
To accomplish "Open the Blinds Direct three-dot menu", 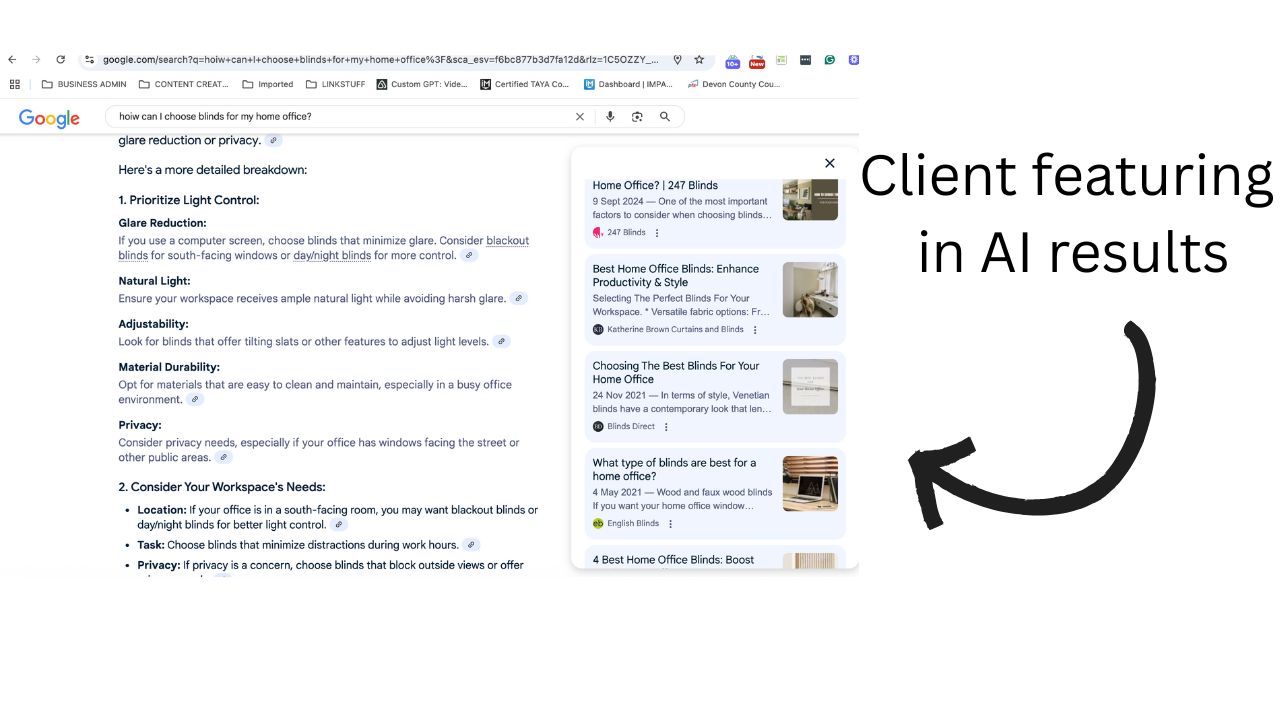I will tap(666, 427).
